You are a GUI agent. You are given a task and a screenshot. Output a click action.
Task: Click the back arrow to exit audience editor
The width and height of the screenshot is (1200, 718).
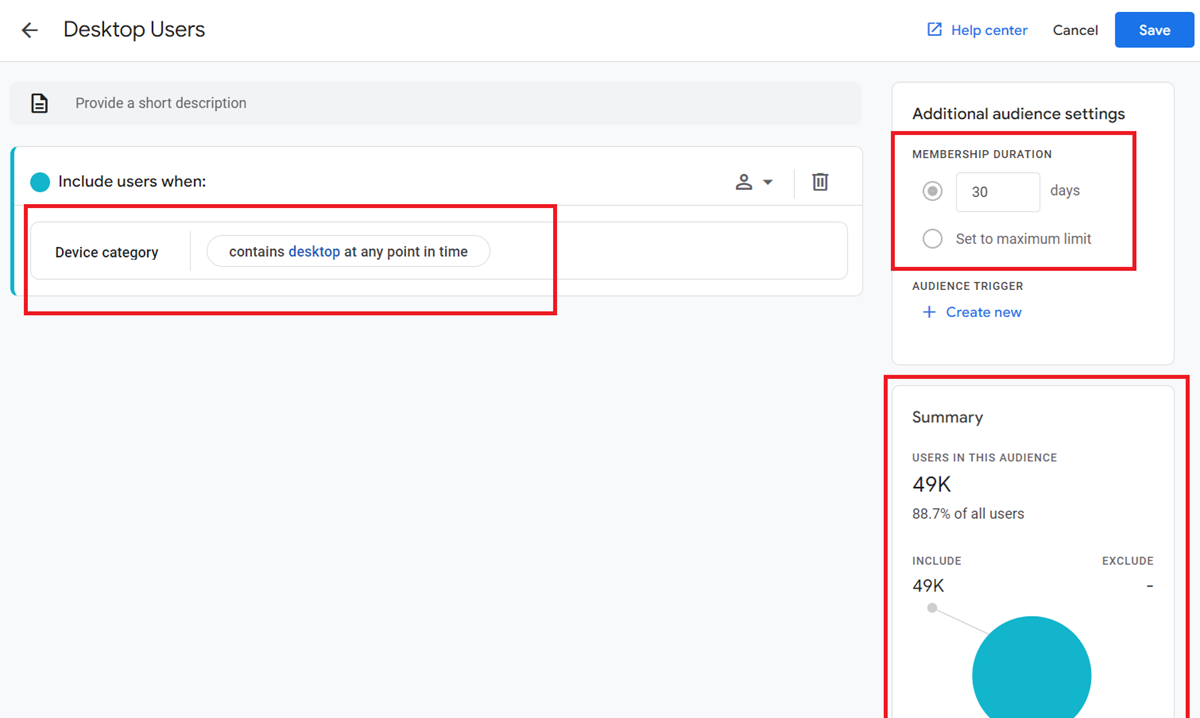pyautogui.click(x=29, y=30)
